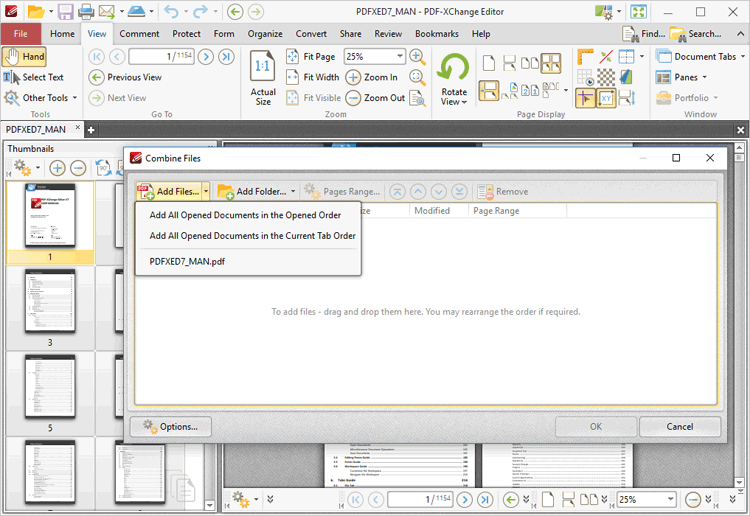
Task: Open the ribbon zoom level dropdown
Action: [399, 56]
